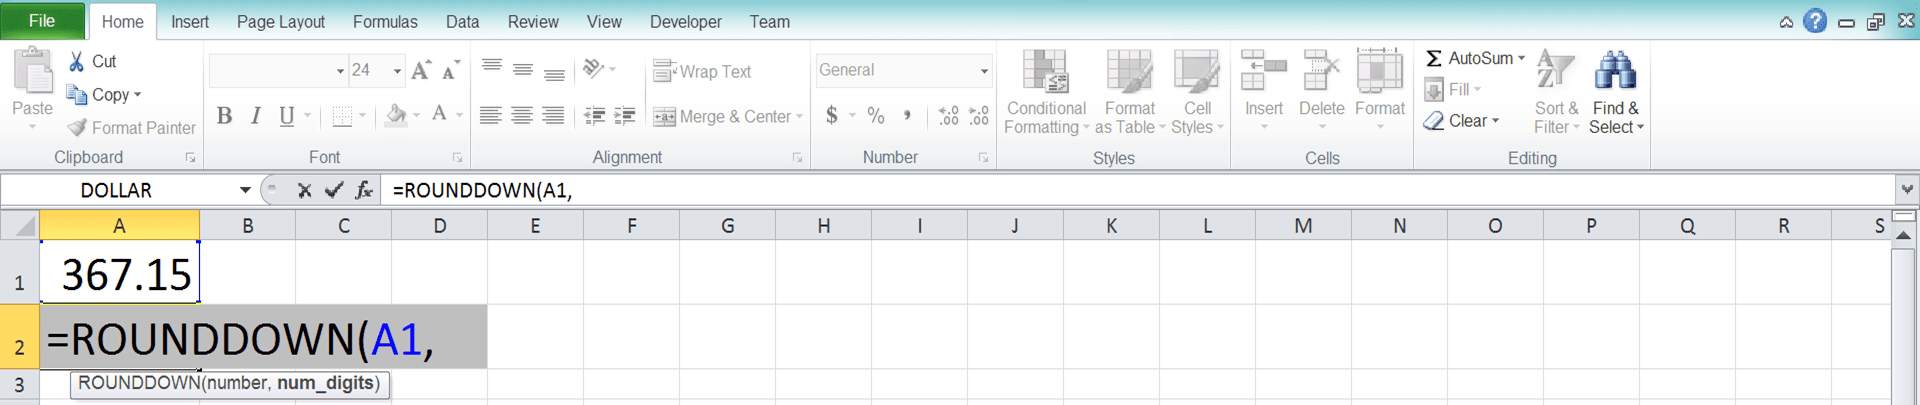Switch to the Data tab
This screenshot has height=405, width=1920.
pos(462,22)
